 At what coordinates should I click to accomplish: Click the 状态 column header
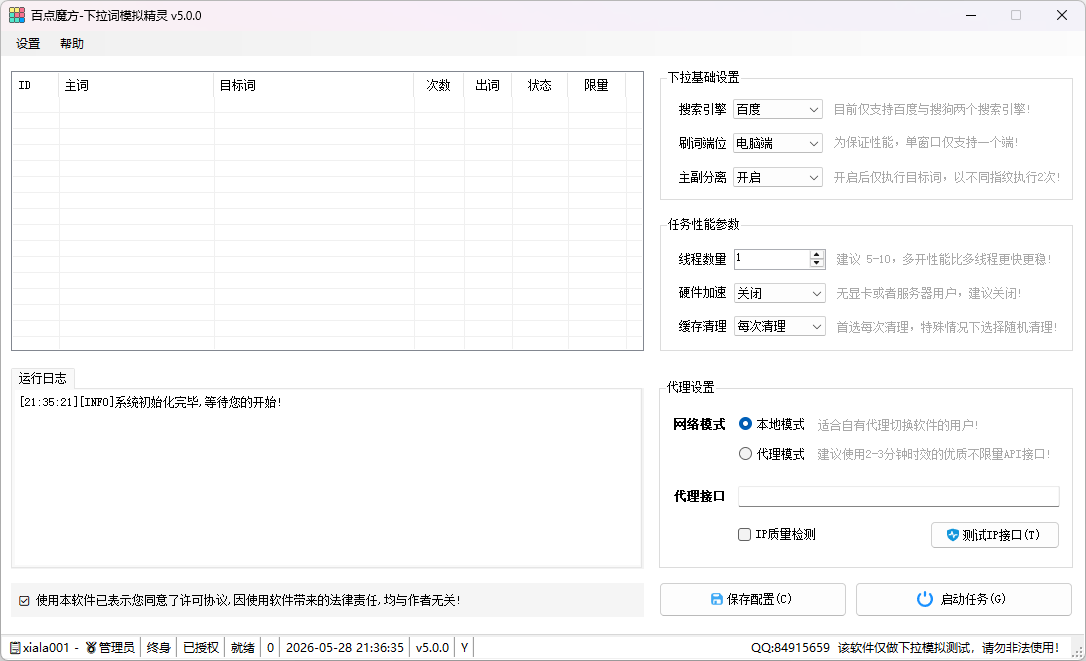point(540,85)
